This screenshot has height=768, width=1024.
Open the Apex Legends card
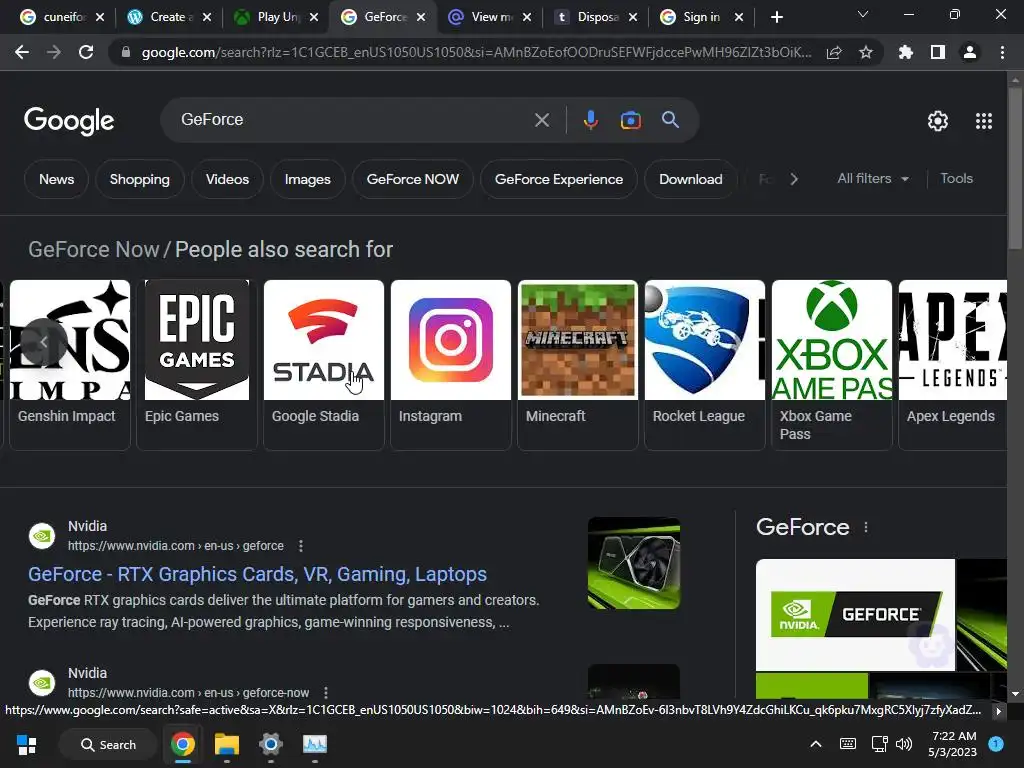coord(953,364)
